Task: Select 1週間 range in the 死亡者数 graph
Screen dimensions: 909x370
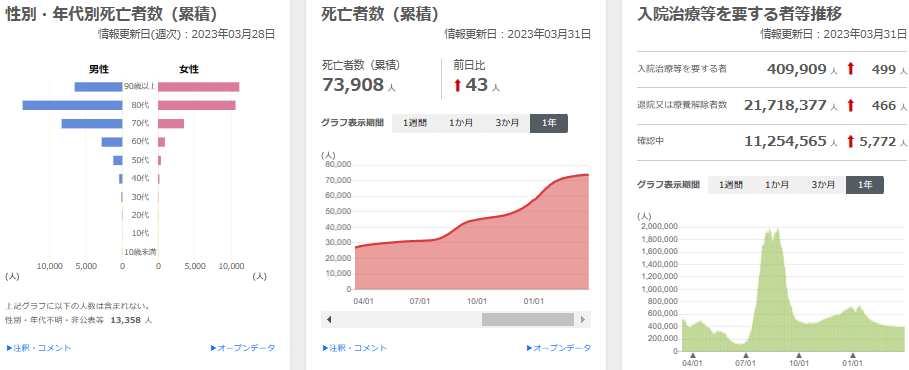Action: click(414, 123)
